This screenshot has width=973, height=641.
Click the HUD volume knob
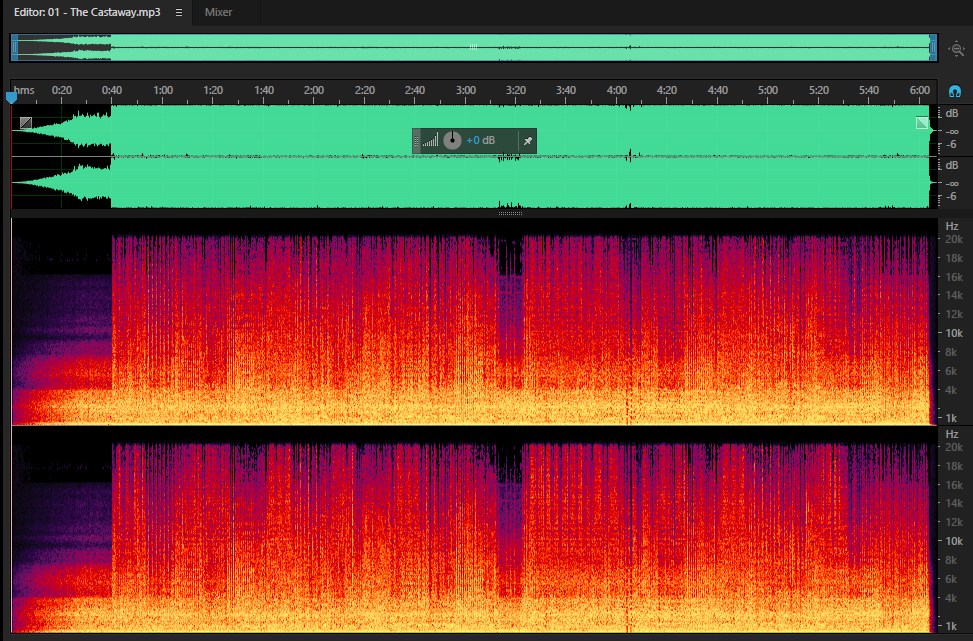[x=452, y=141]
